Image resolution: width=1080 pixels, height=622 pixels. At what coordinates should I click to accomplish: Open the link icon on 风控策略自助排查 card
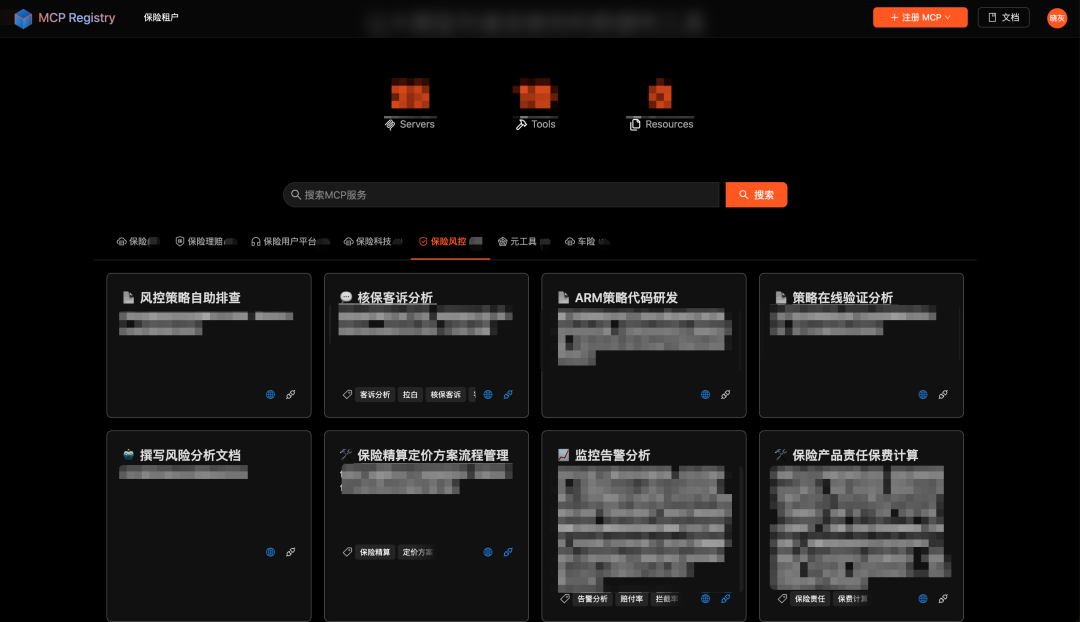[x=291, y=394]
